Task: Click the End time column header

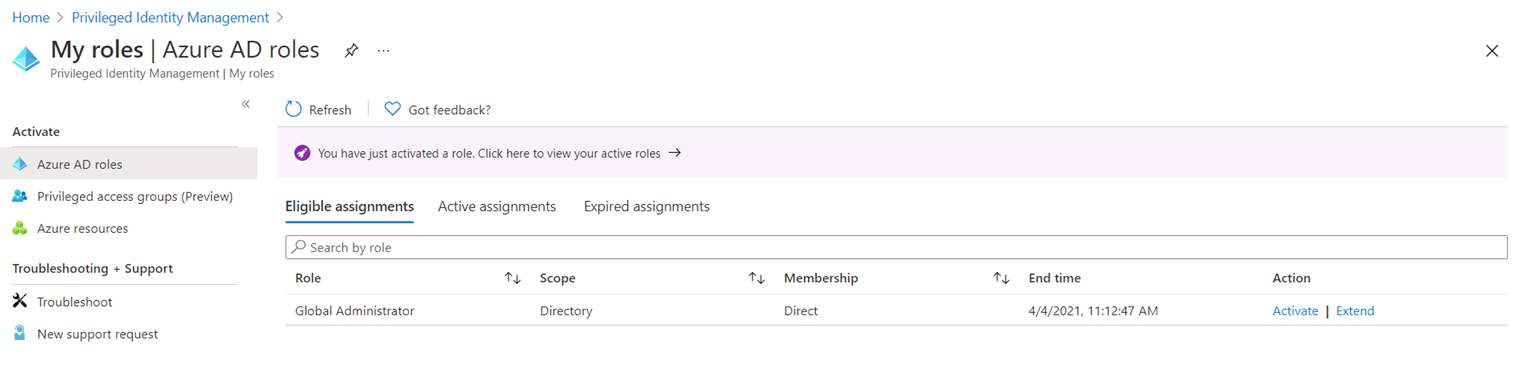Action: [x=1054, y=278]
